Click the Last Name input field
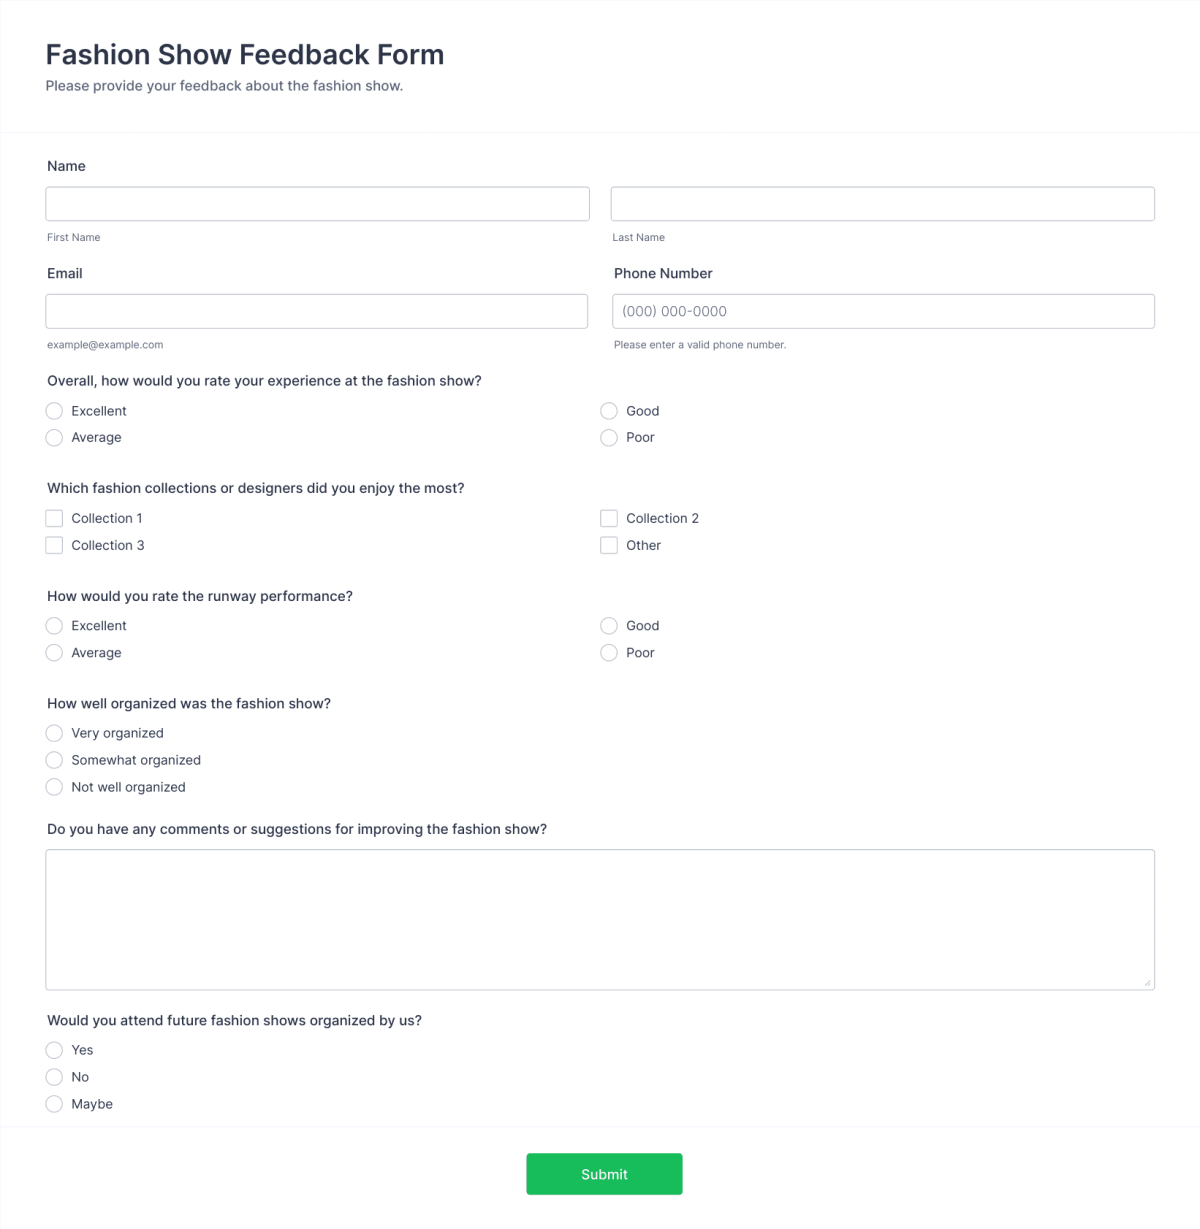The image size is (1200, 1229). (882, 203)
